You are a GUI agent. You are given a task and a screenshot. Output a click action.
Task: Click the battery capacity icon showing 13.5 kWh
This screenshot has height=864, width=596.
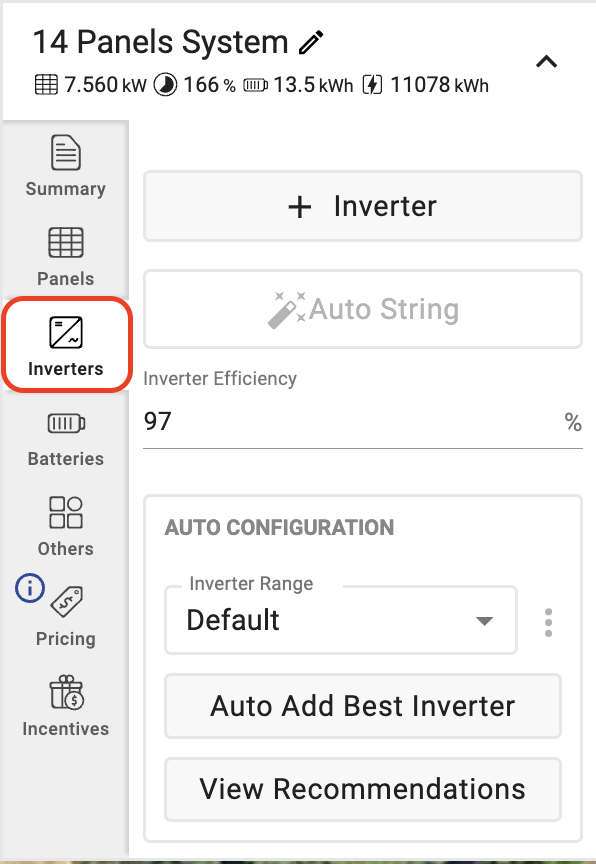(256, 85)
